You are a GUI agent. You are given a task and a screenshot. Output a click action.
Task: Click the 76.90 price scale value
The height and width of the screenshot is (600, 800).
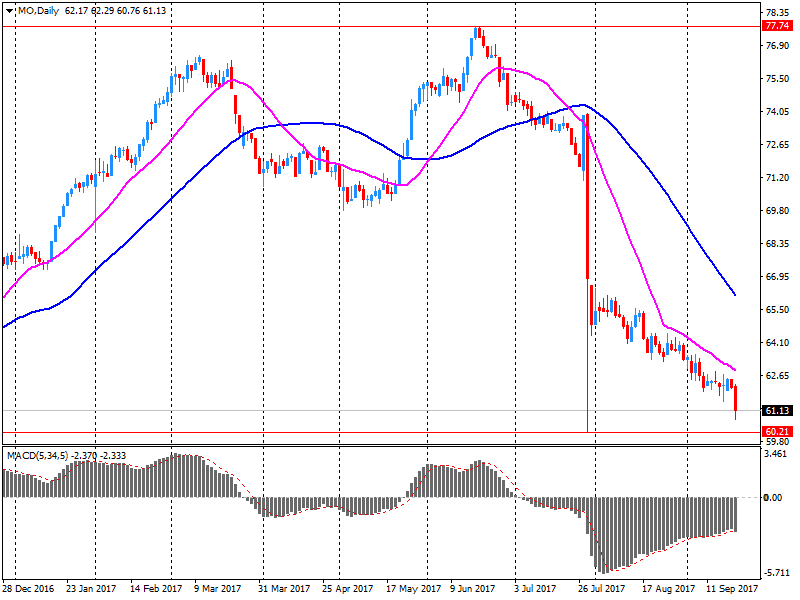777,45
